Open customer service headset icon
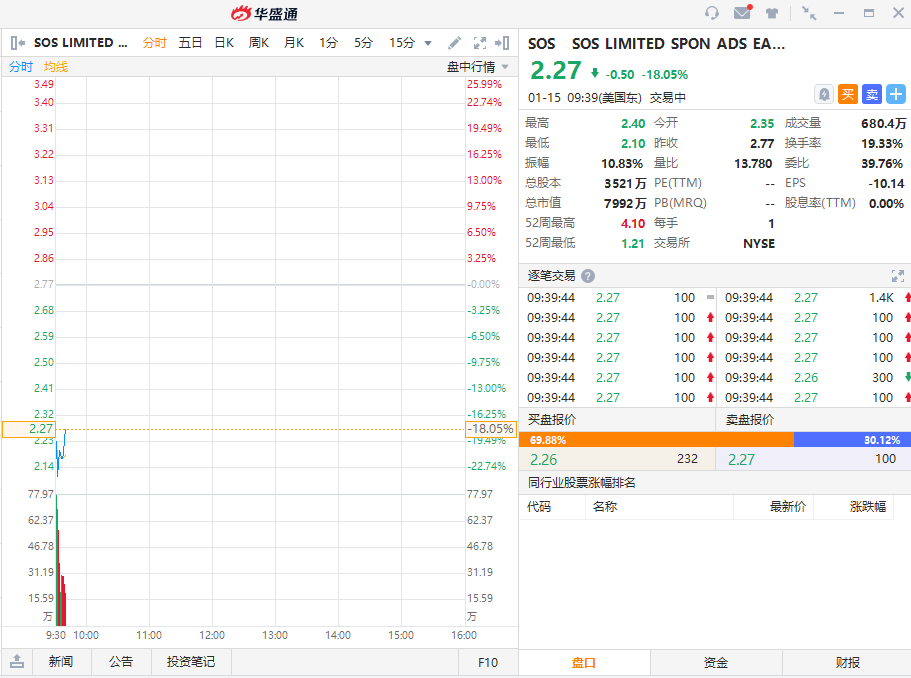This screenshot has width=911, height=678. point(712,13)
